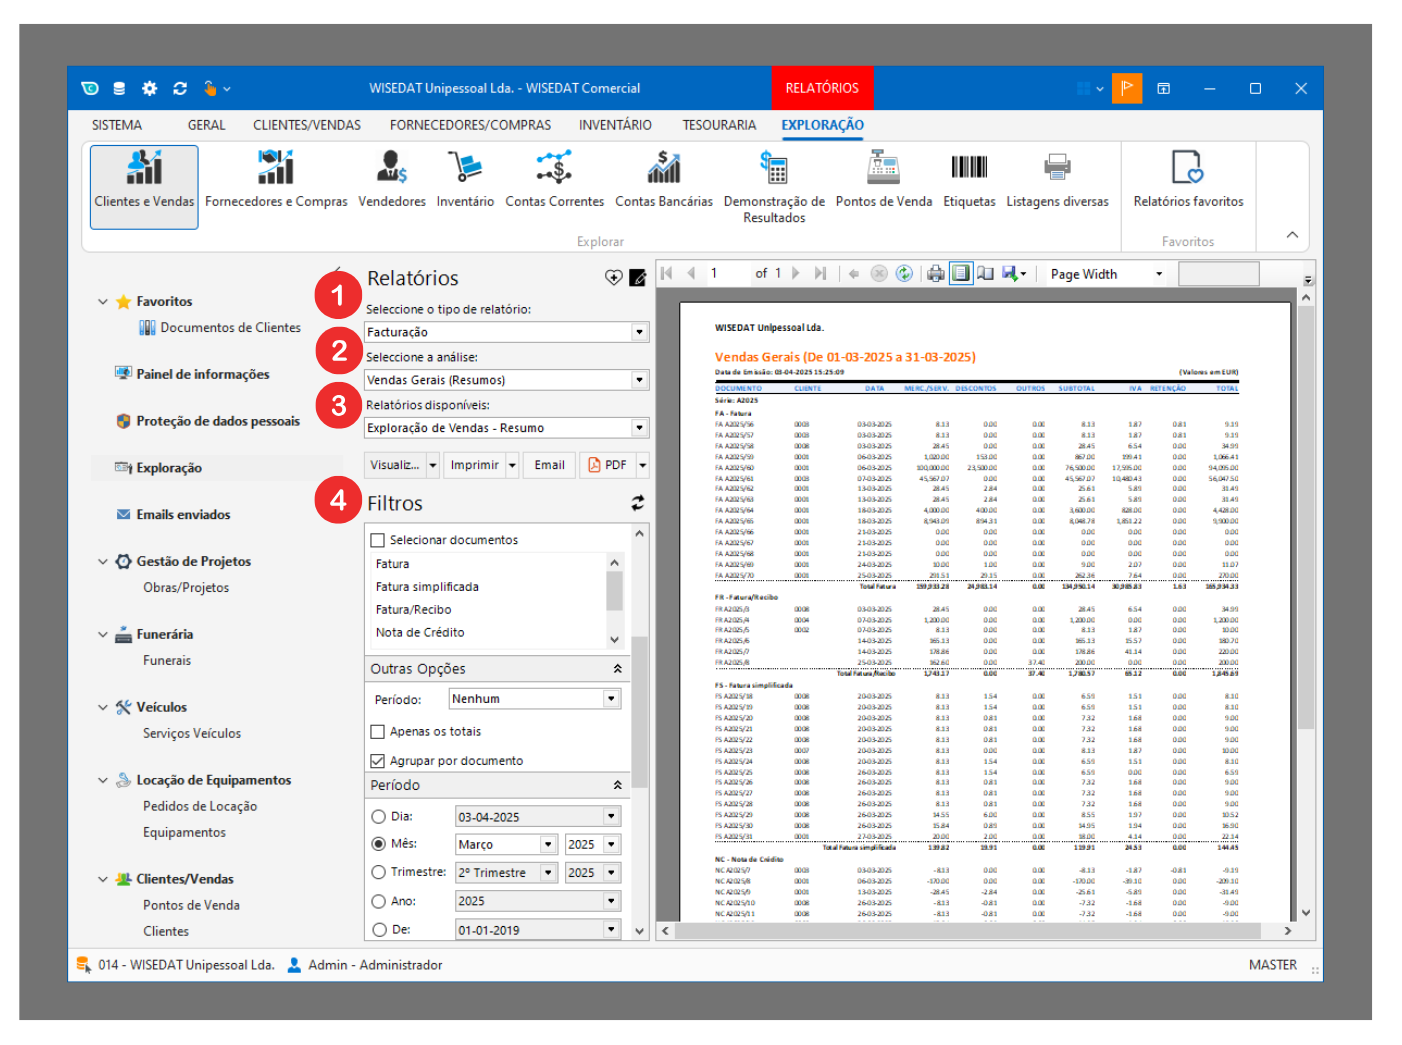Click the Filtros reset arrows icon
1402x1045 pixels.
pos(637,503)
